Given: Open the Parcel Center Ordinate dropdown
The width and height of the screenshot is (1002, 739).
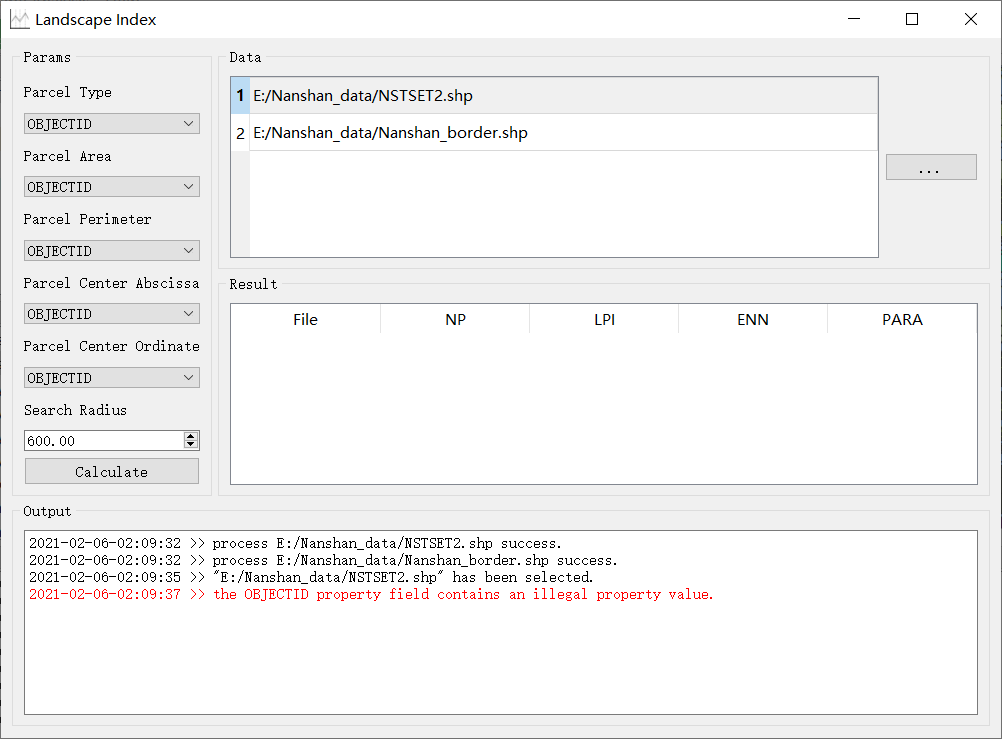Looking at the screenshot, I should [x=111, y=378].
